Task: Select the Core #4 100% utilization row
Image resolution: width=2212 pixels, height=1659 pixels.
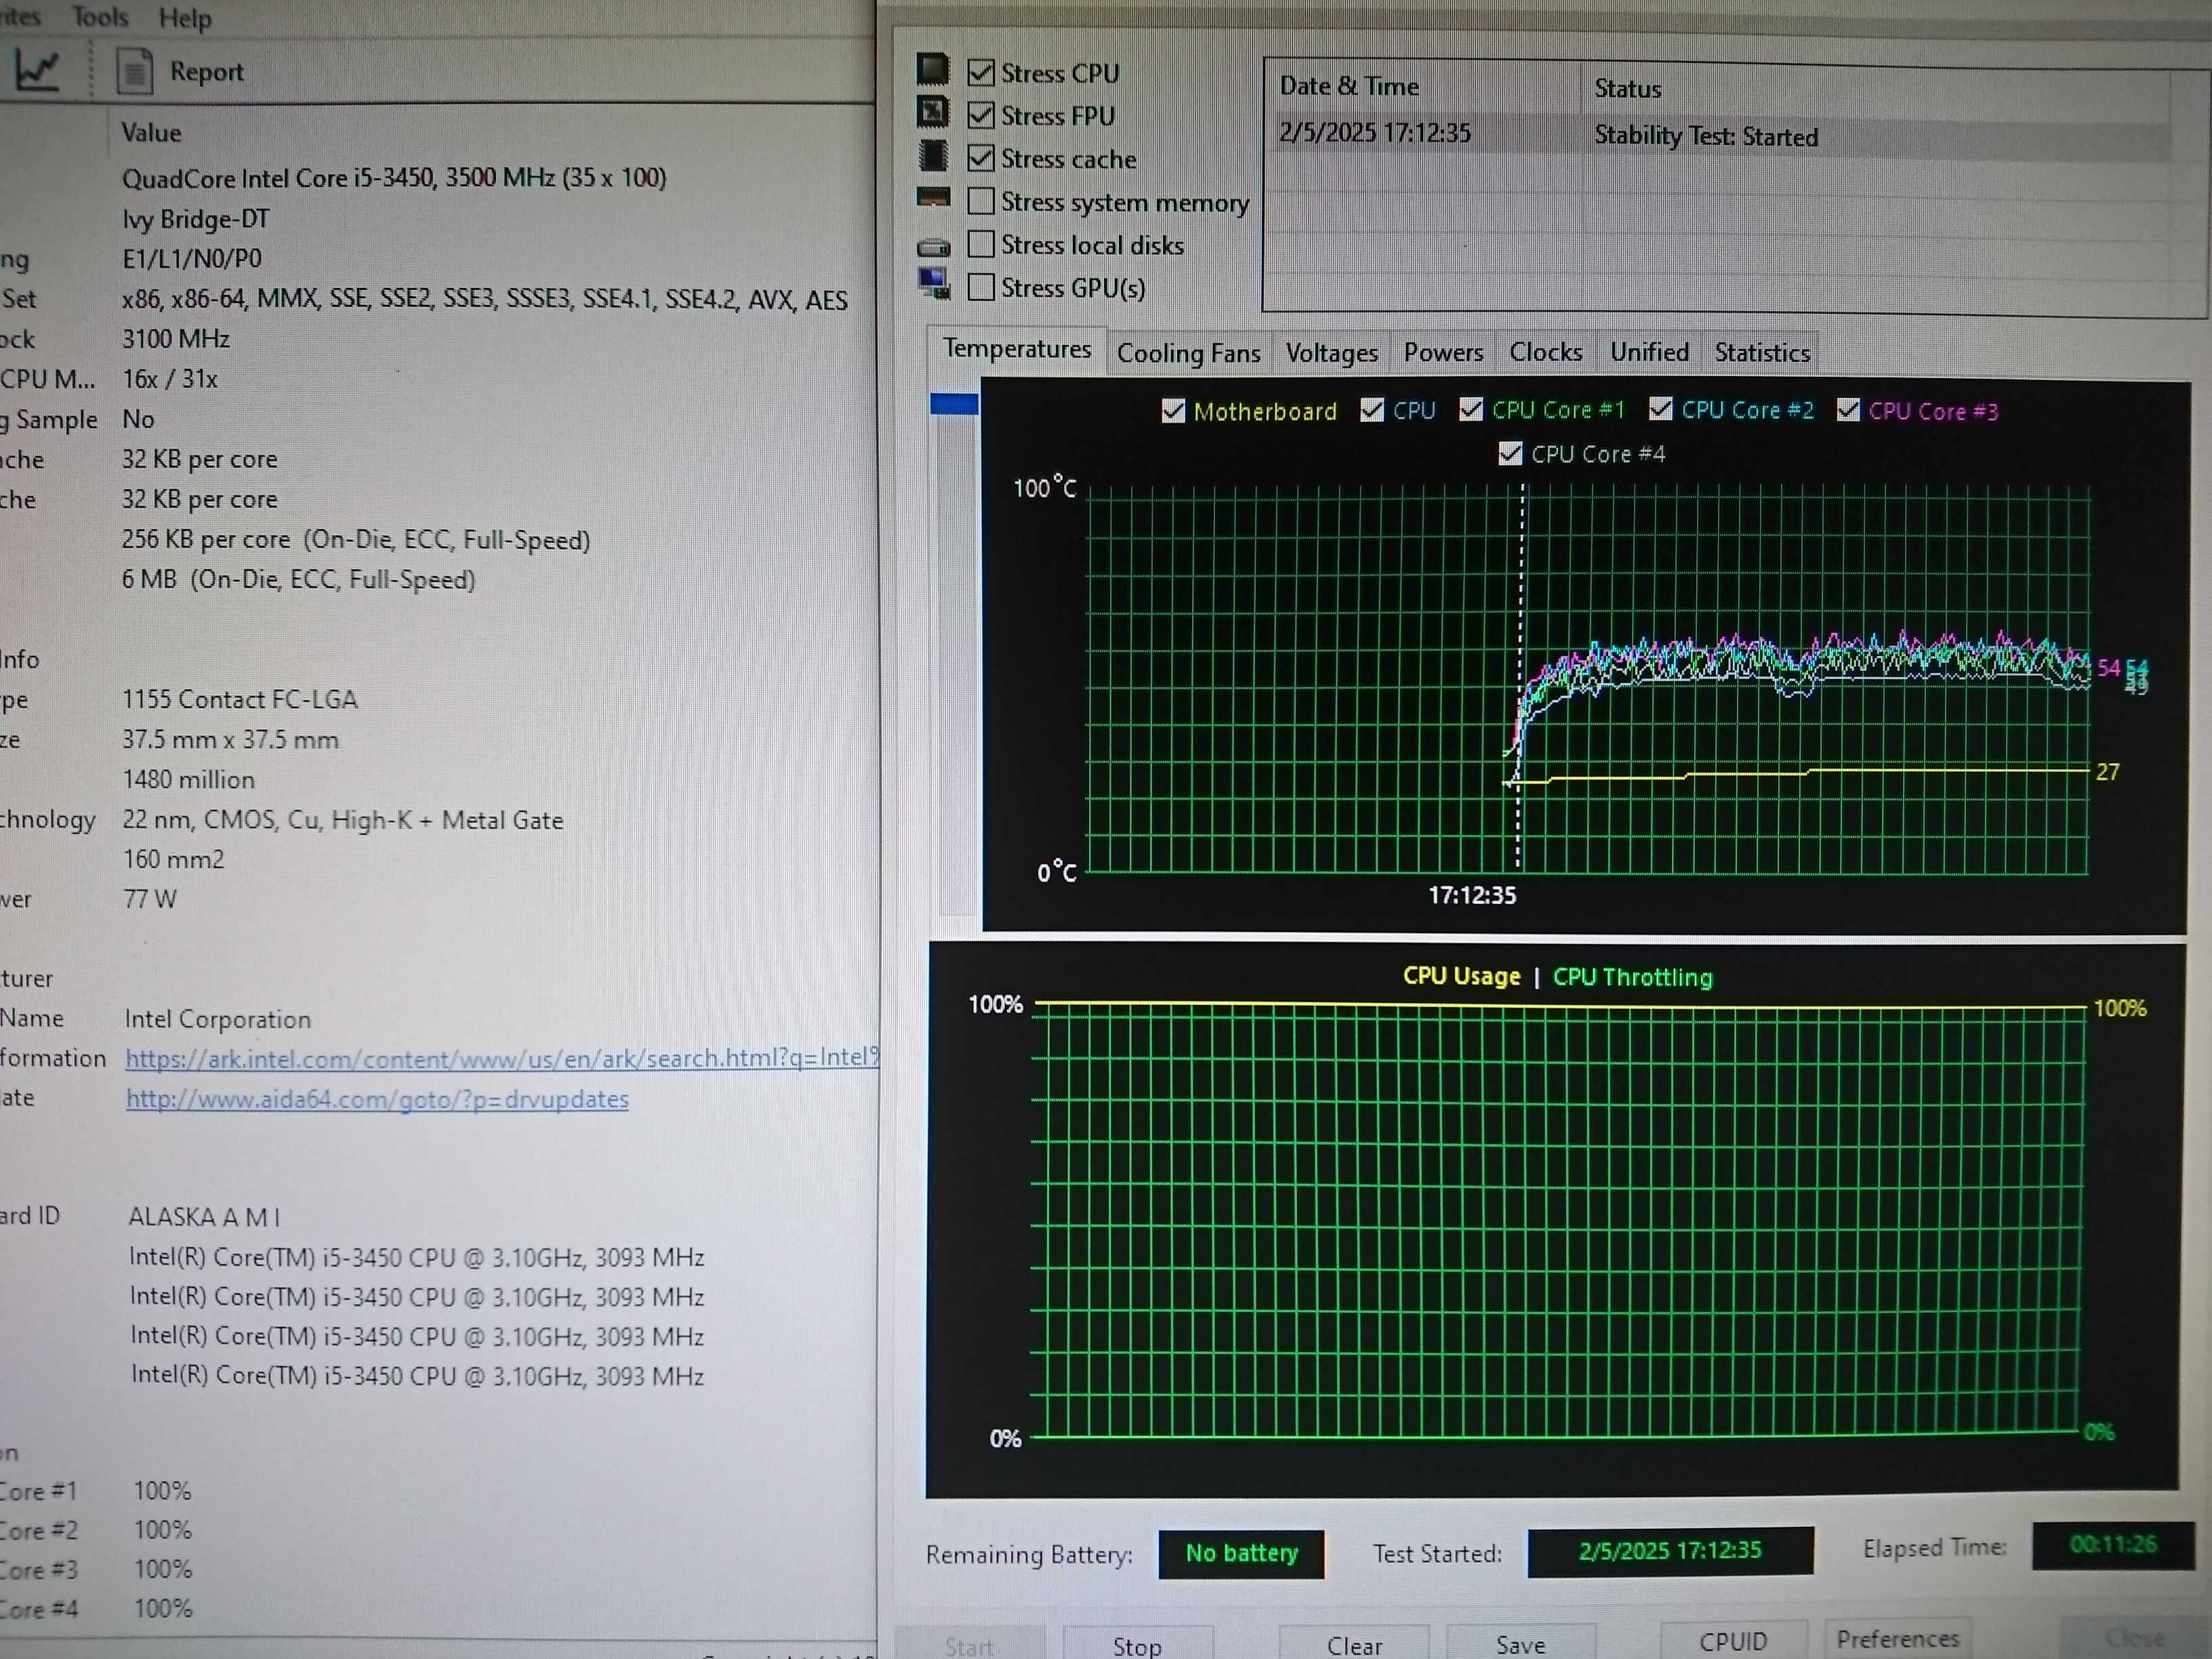Action: coord(96,1609)
